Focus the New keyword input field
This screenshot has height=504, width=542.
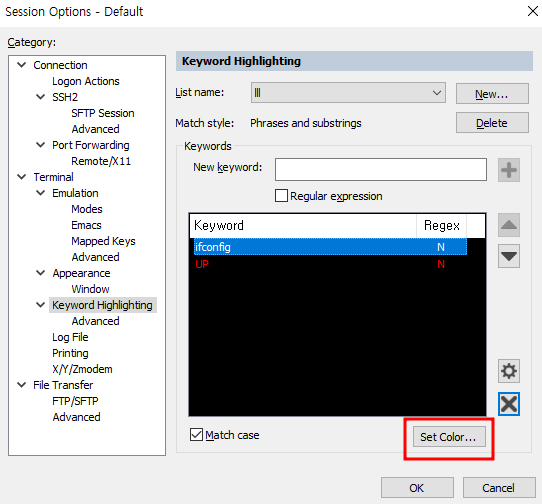[x=381, y=169]
